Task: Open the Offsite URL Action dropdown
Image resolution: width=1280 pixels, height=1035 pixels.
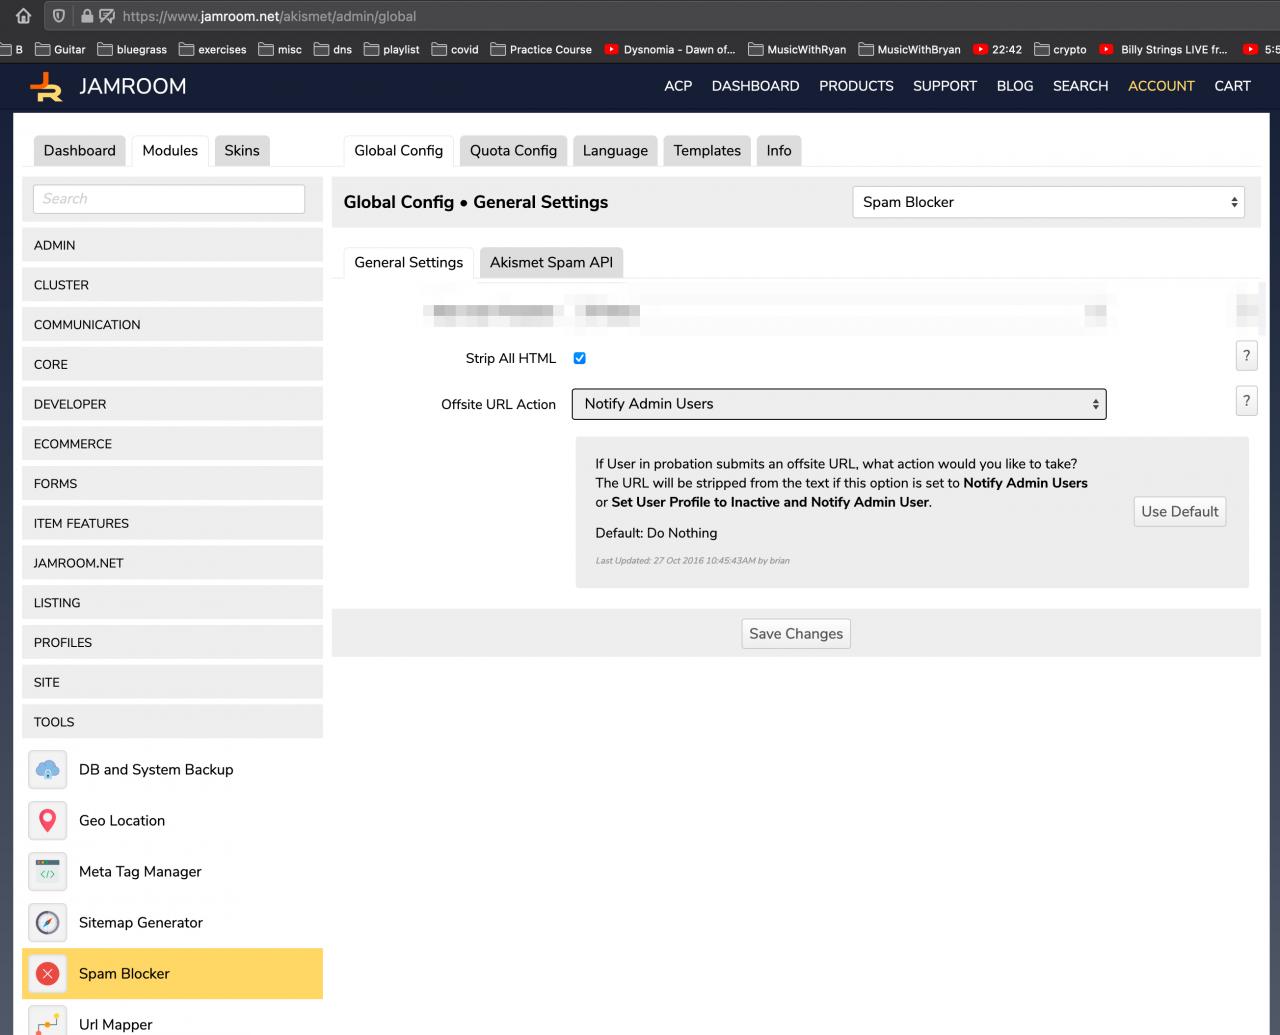Action: (838, 404)
